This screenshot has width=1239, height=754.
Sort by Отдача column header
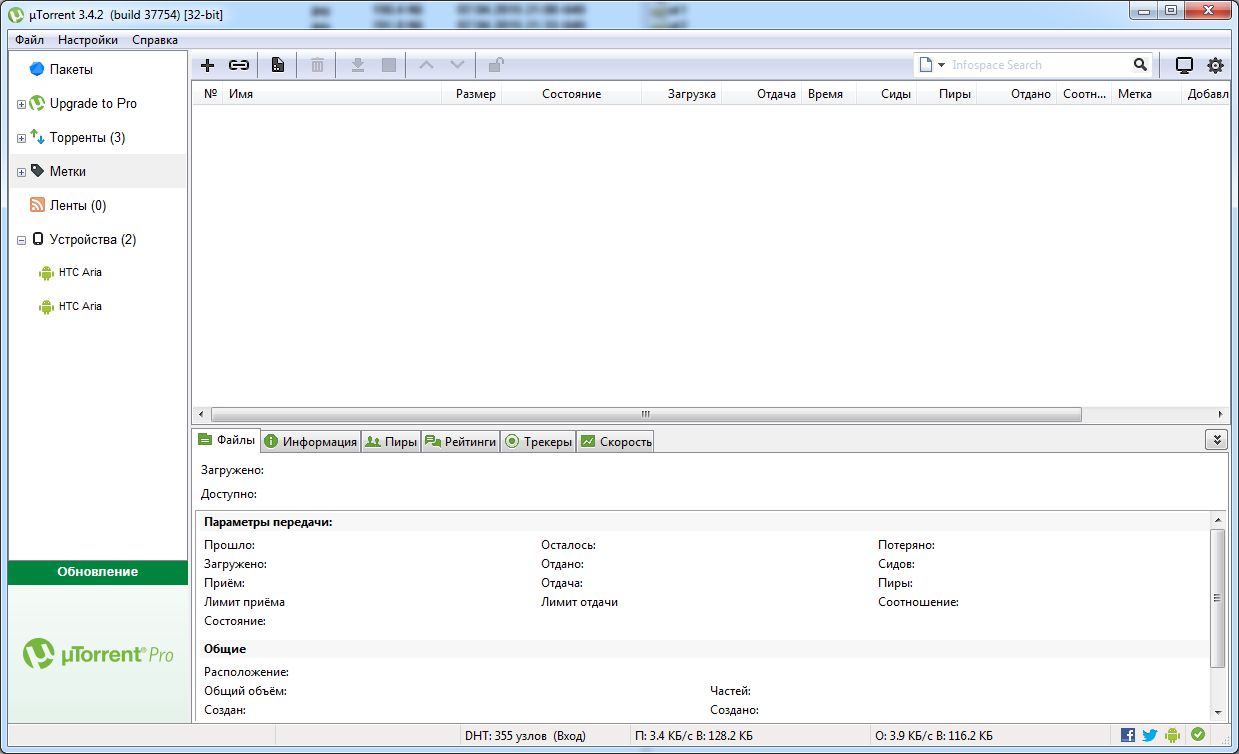761,94
